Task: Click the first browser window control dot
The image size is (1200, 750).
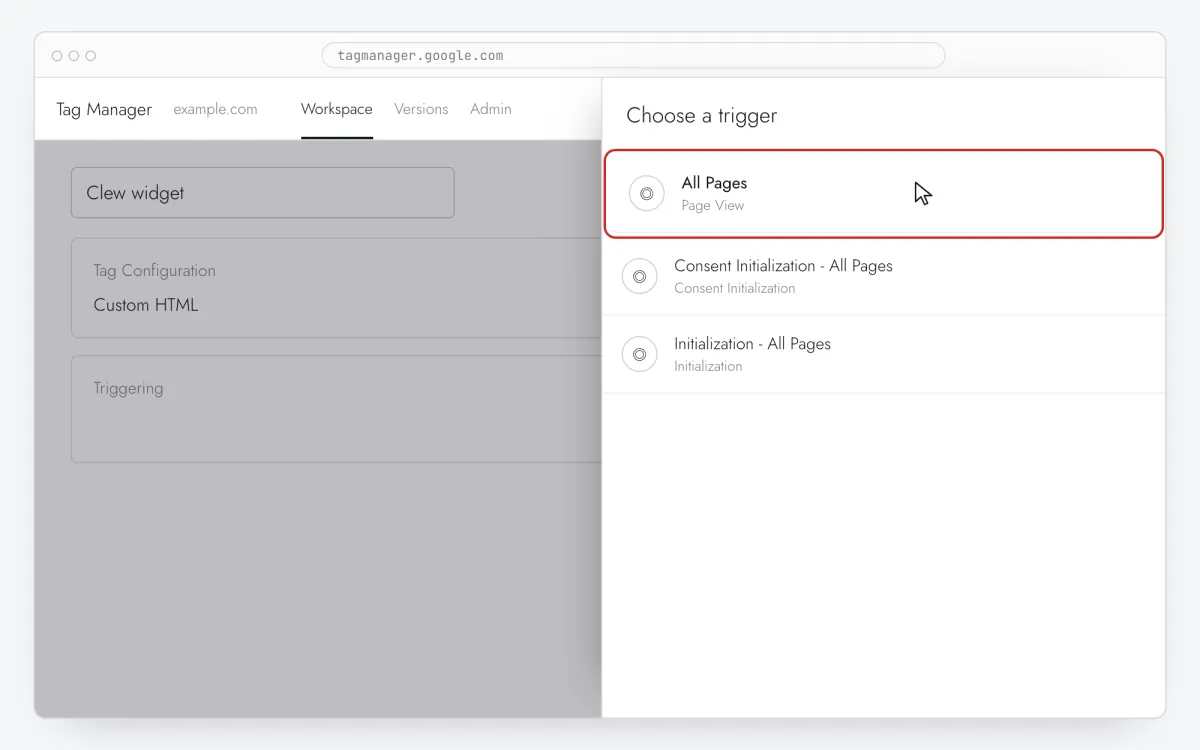Action: (x=57, y=56)
